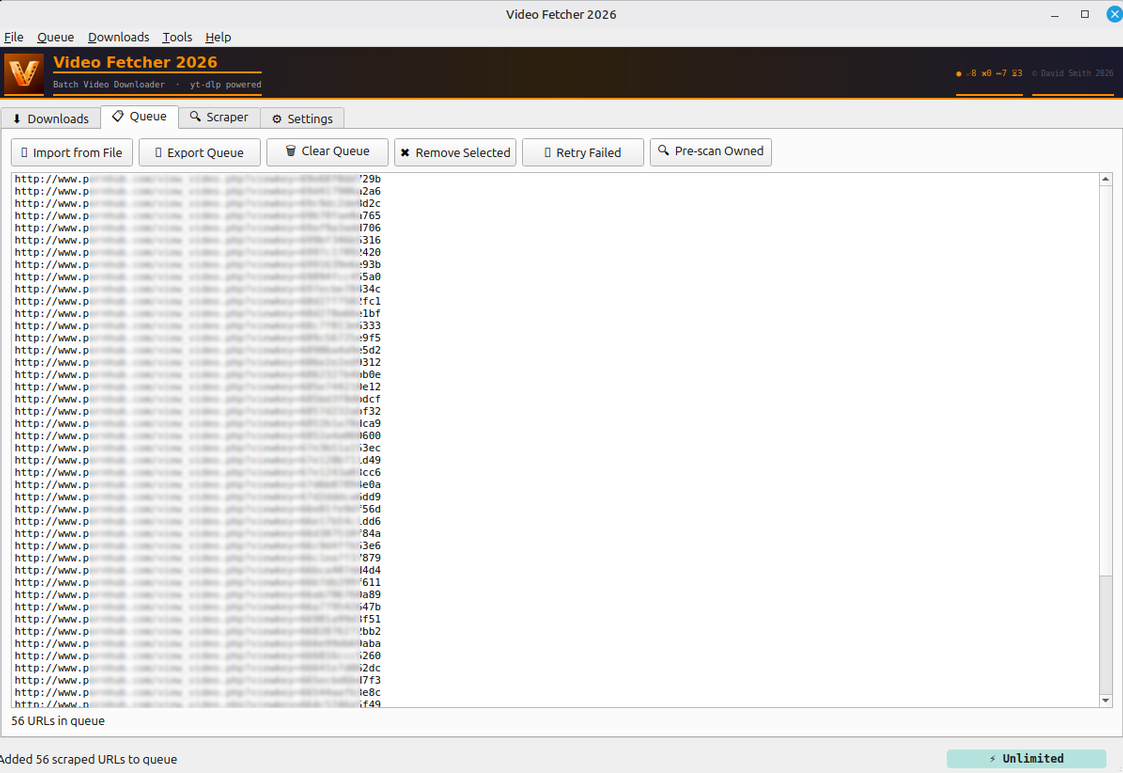Screen dimensions: 1123x773
Task: Click the queue list scroll-up arrow
Action: pos(1106,179)
